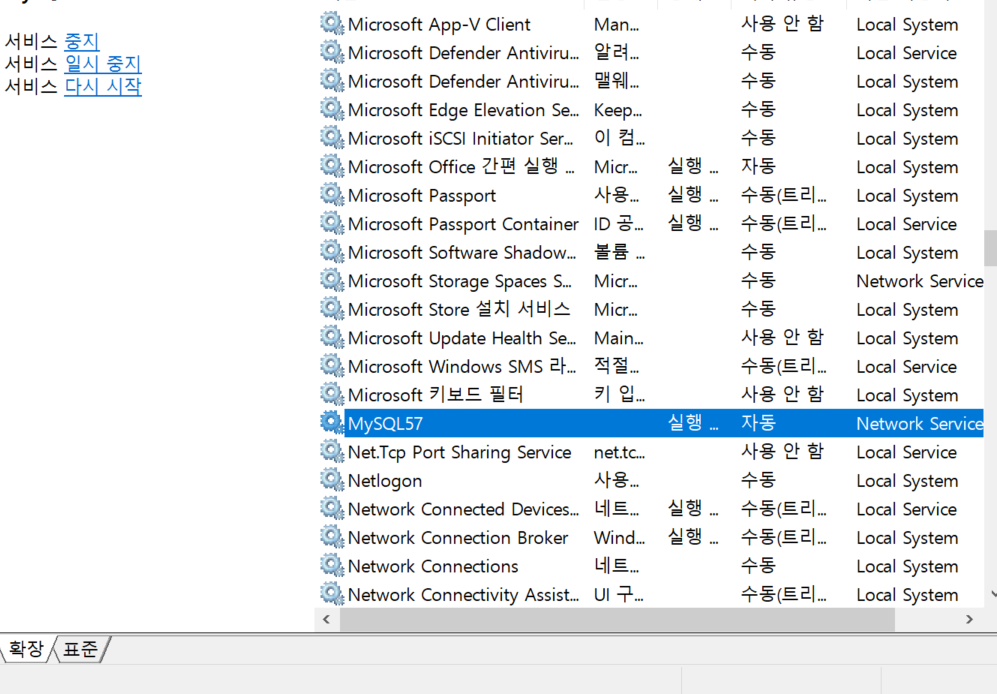Select the Microsoft Software Shadow... service name
The height and width of the screenshot is (694, 997).
click(462, 253)
